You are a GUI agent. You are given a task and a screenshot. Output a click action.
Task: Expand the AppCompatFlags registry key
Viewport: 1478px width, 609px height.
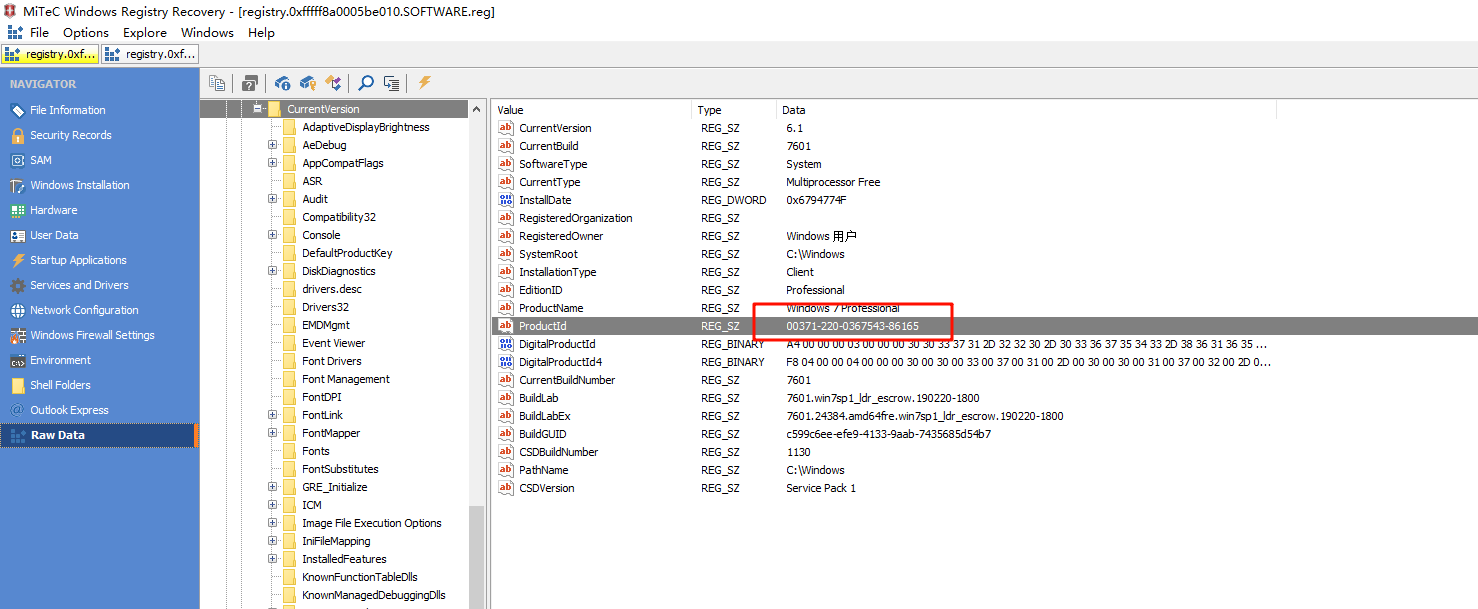click(272, 163)
